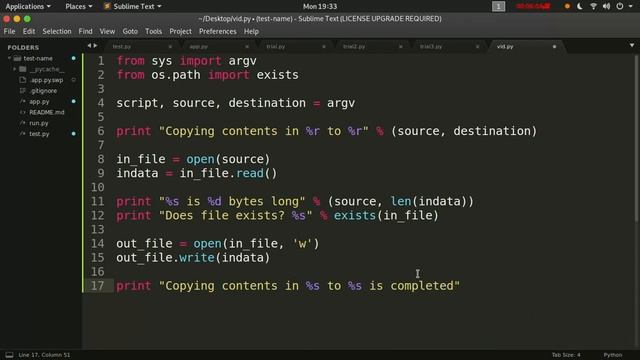This screenshot has width=640, height=360.
Task: Open the tab list dropdown arrow
Action: [x=632, y=45]
